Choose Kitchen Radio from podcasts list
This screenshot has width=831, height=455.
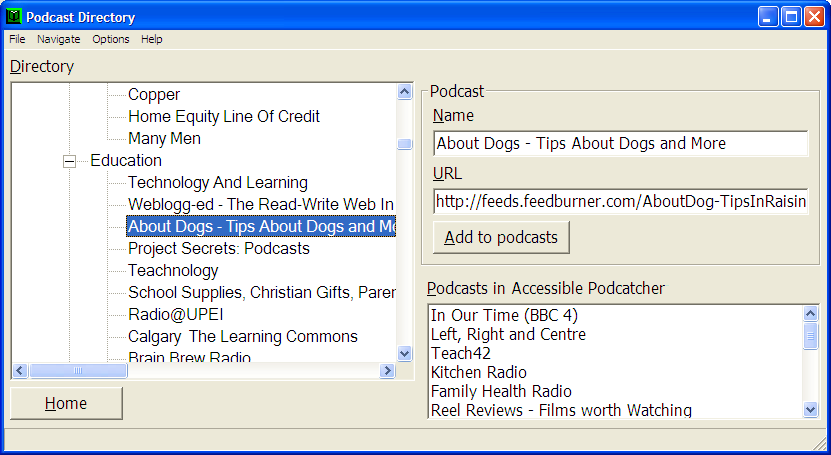(478, 372)
